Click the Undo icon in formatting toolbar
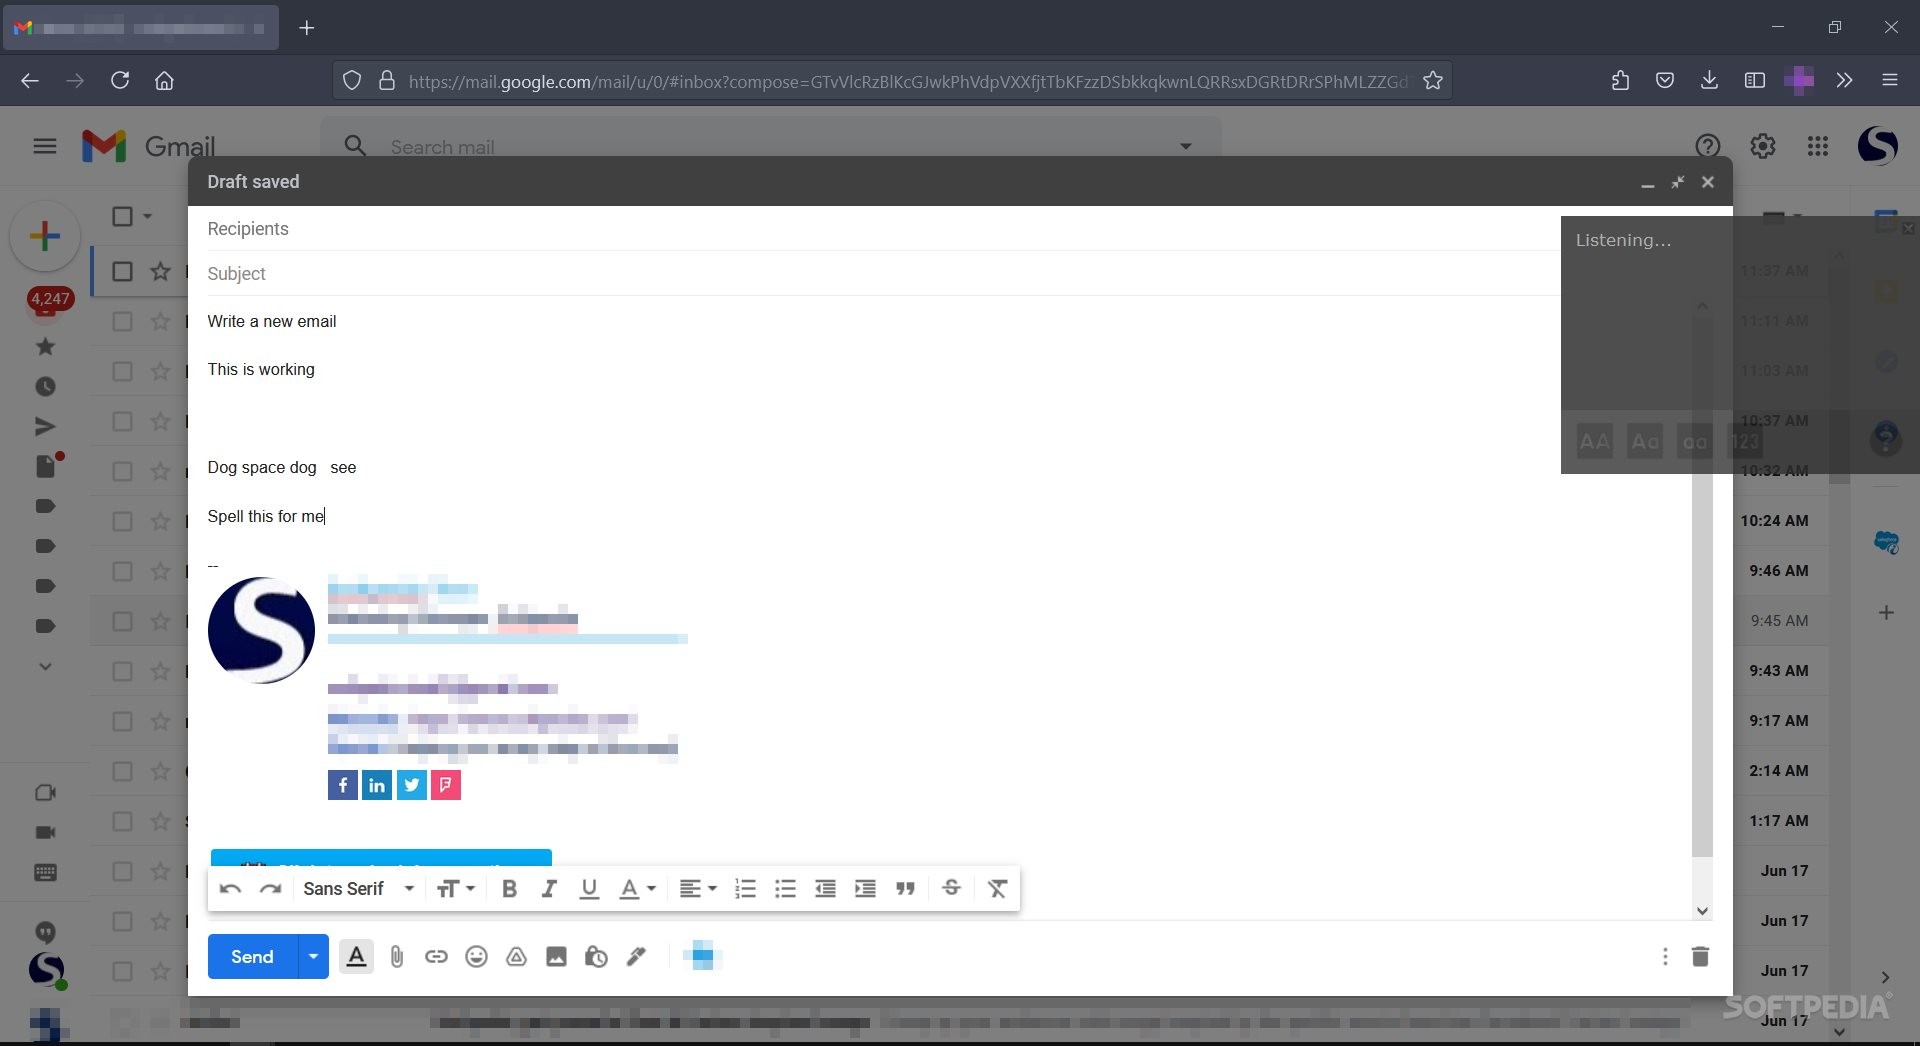Image resolution: width=1920 pixels, height=1046 pixels. [x=230, y=889]
